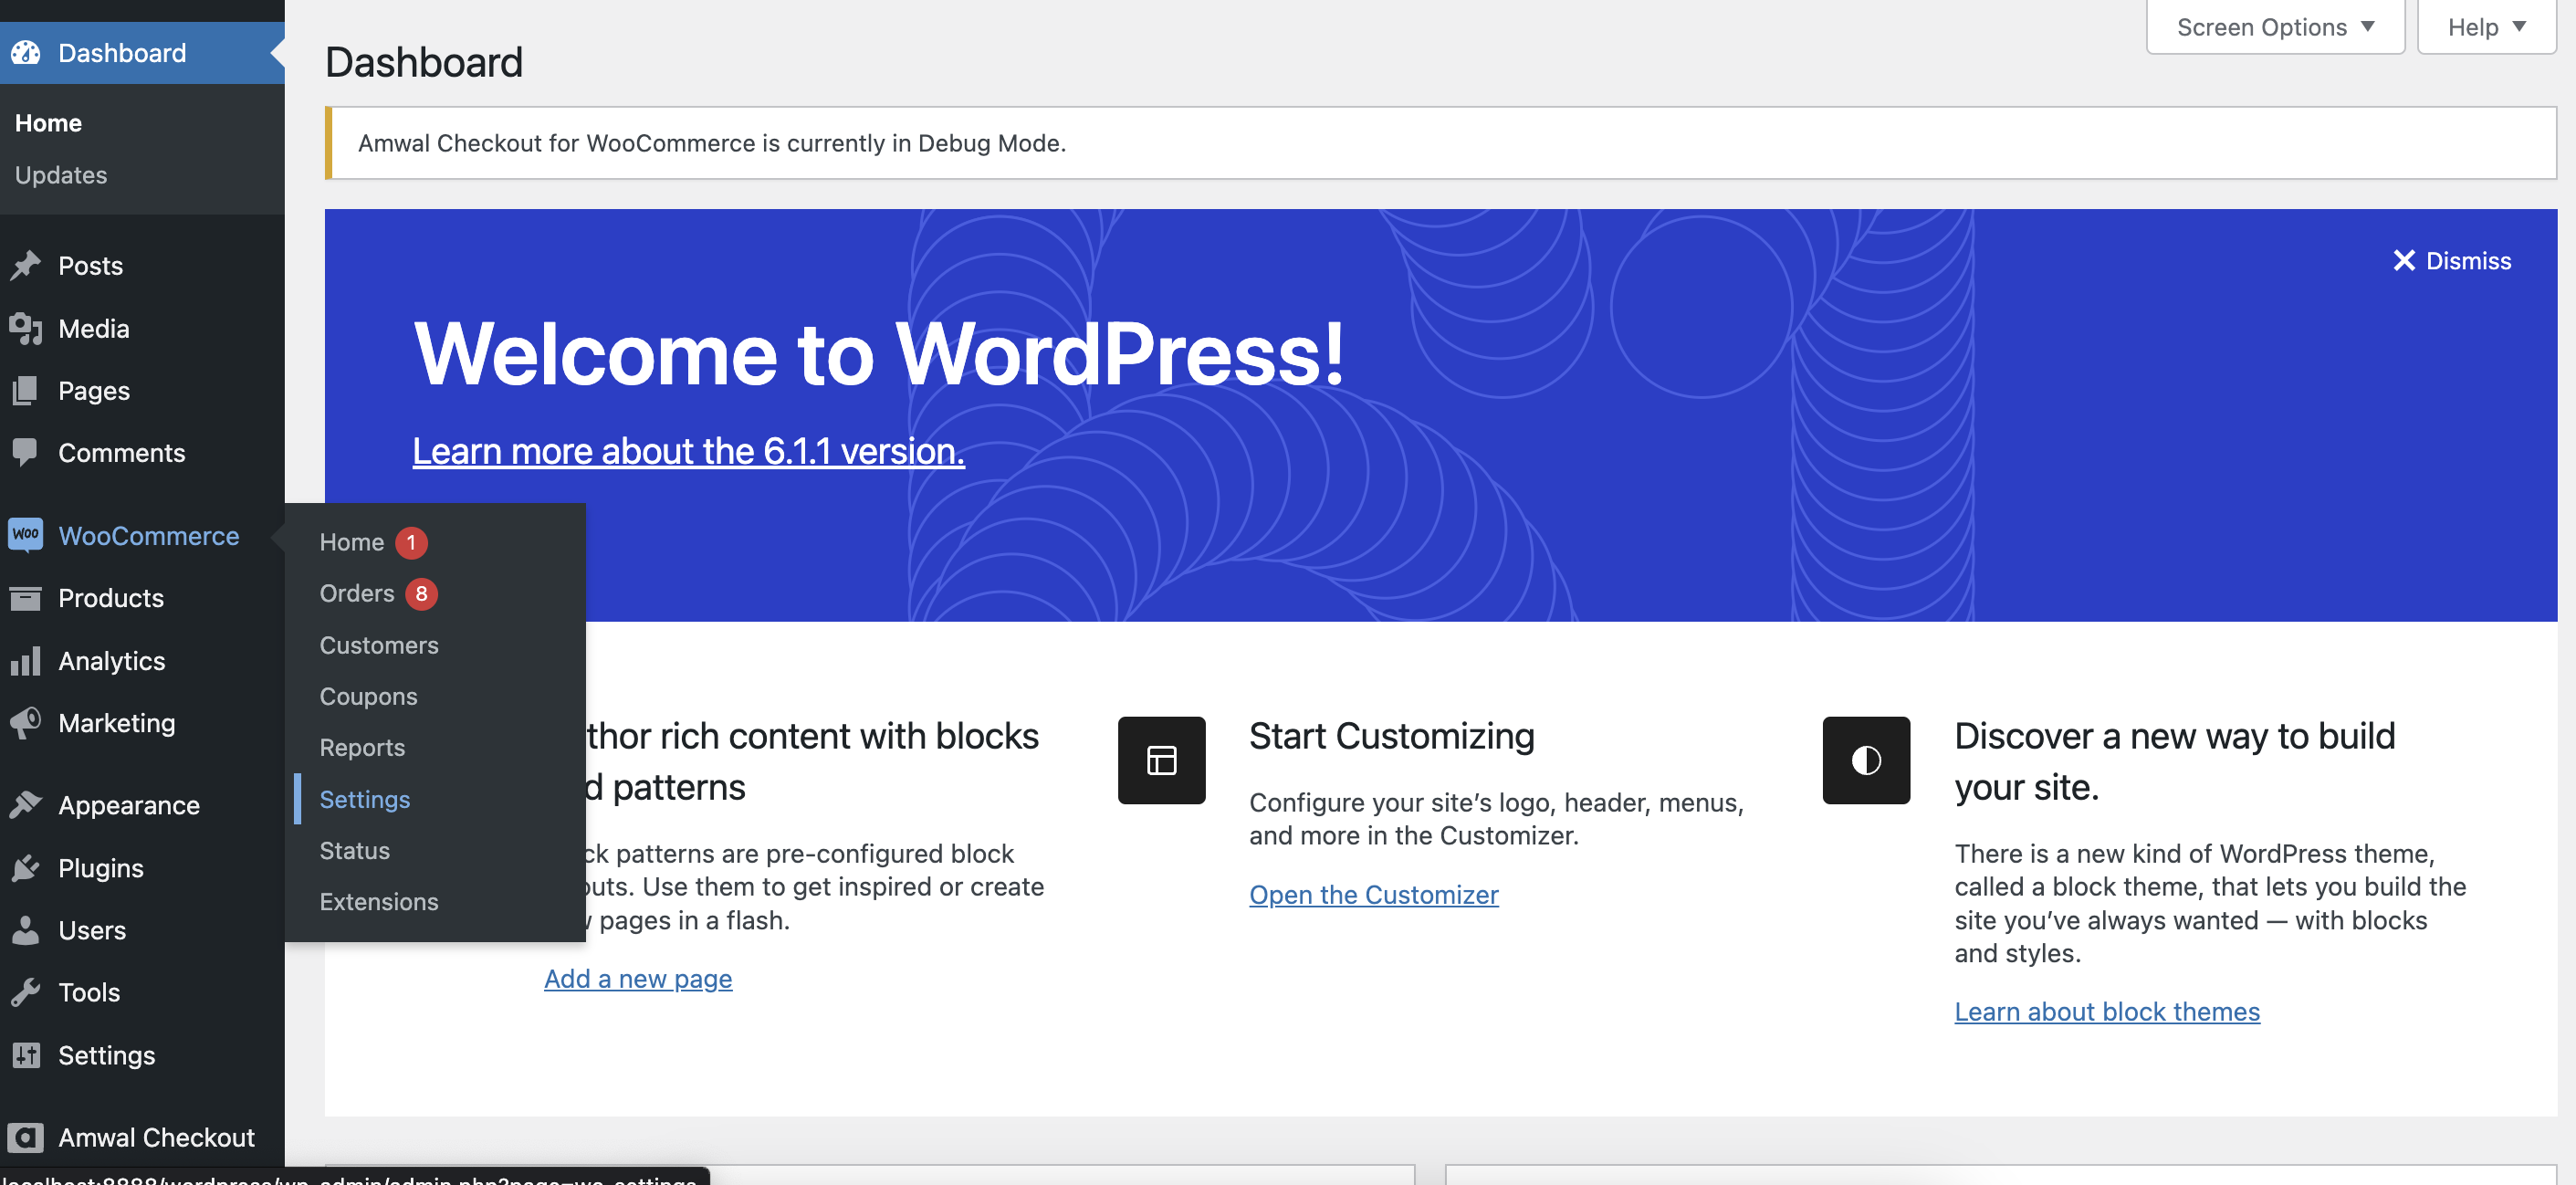Image resolution: width=2576 pixels, height=1185 pixels.
Task: Go to Updates under Dashboard
Action: pyautogui.click(x=61, y=174)
